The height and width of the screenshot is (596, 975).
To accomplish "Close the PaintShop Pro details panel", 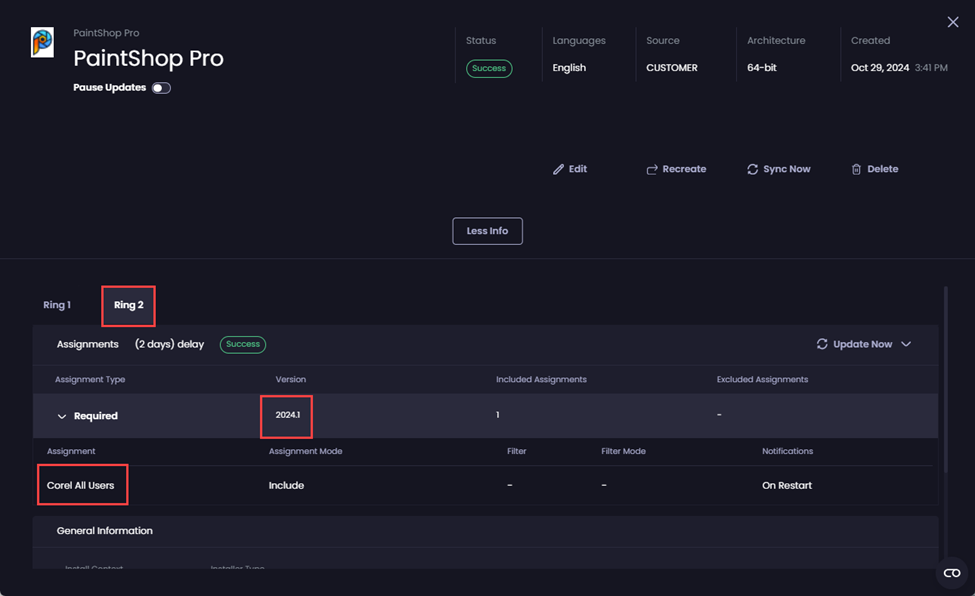I will 952,22.
